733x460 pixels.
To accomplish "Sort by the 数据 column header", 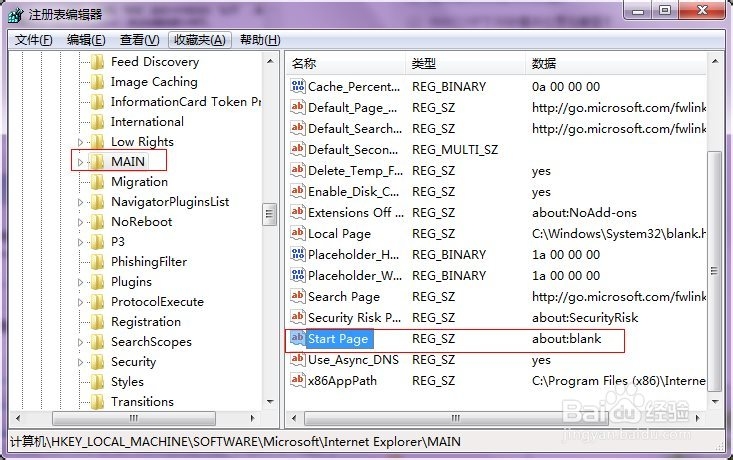I will click(616, 64).
